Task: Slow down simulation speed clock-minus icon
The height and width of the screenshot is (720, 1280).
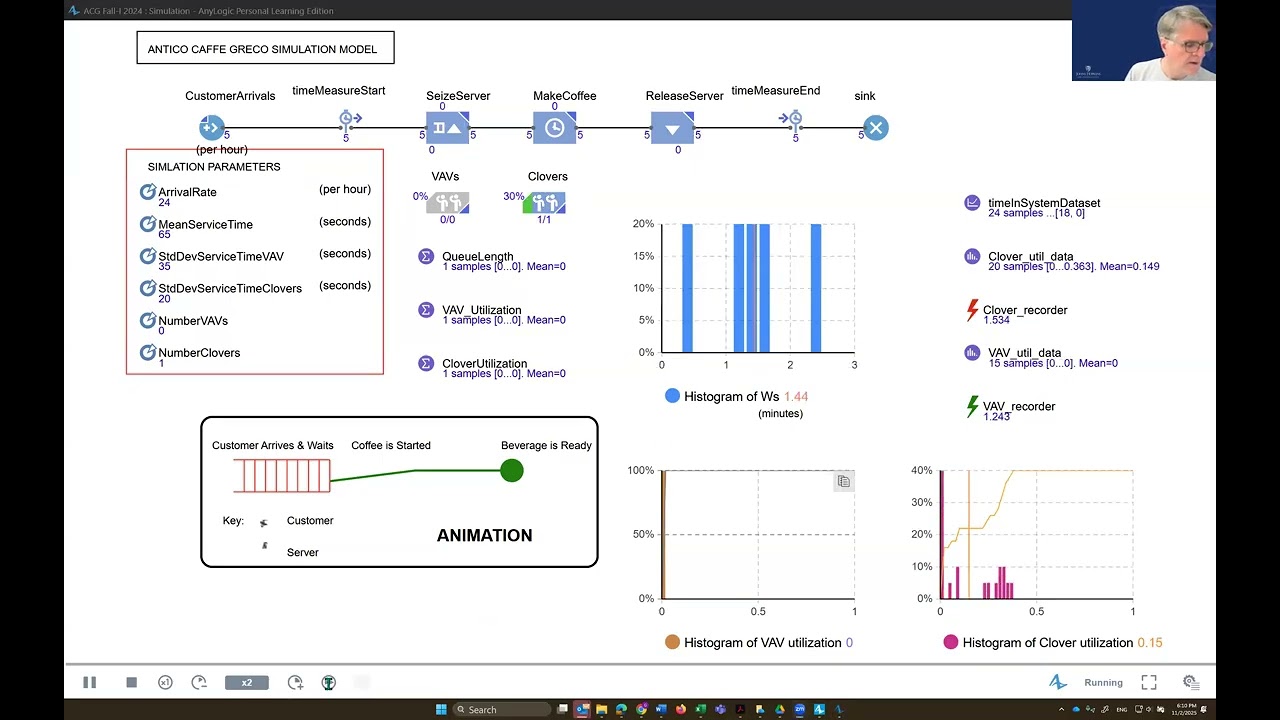Action: (199, 682)
